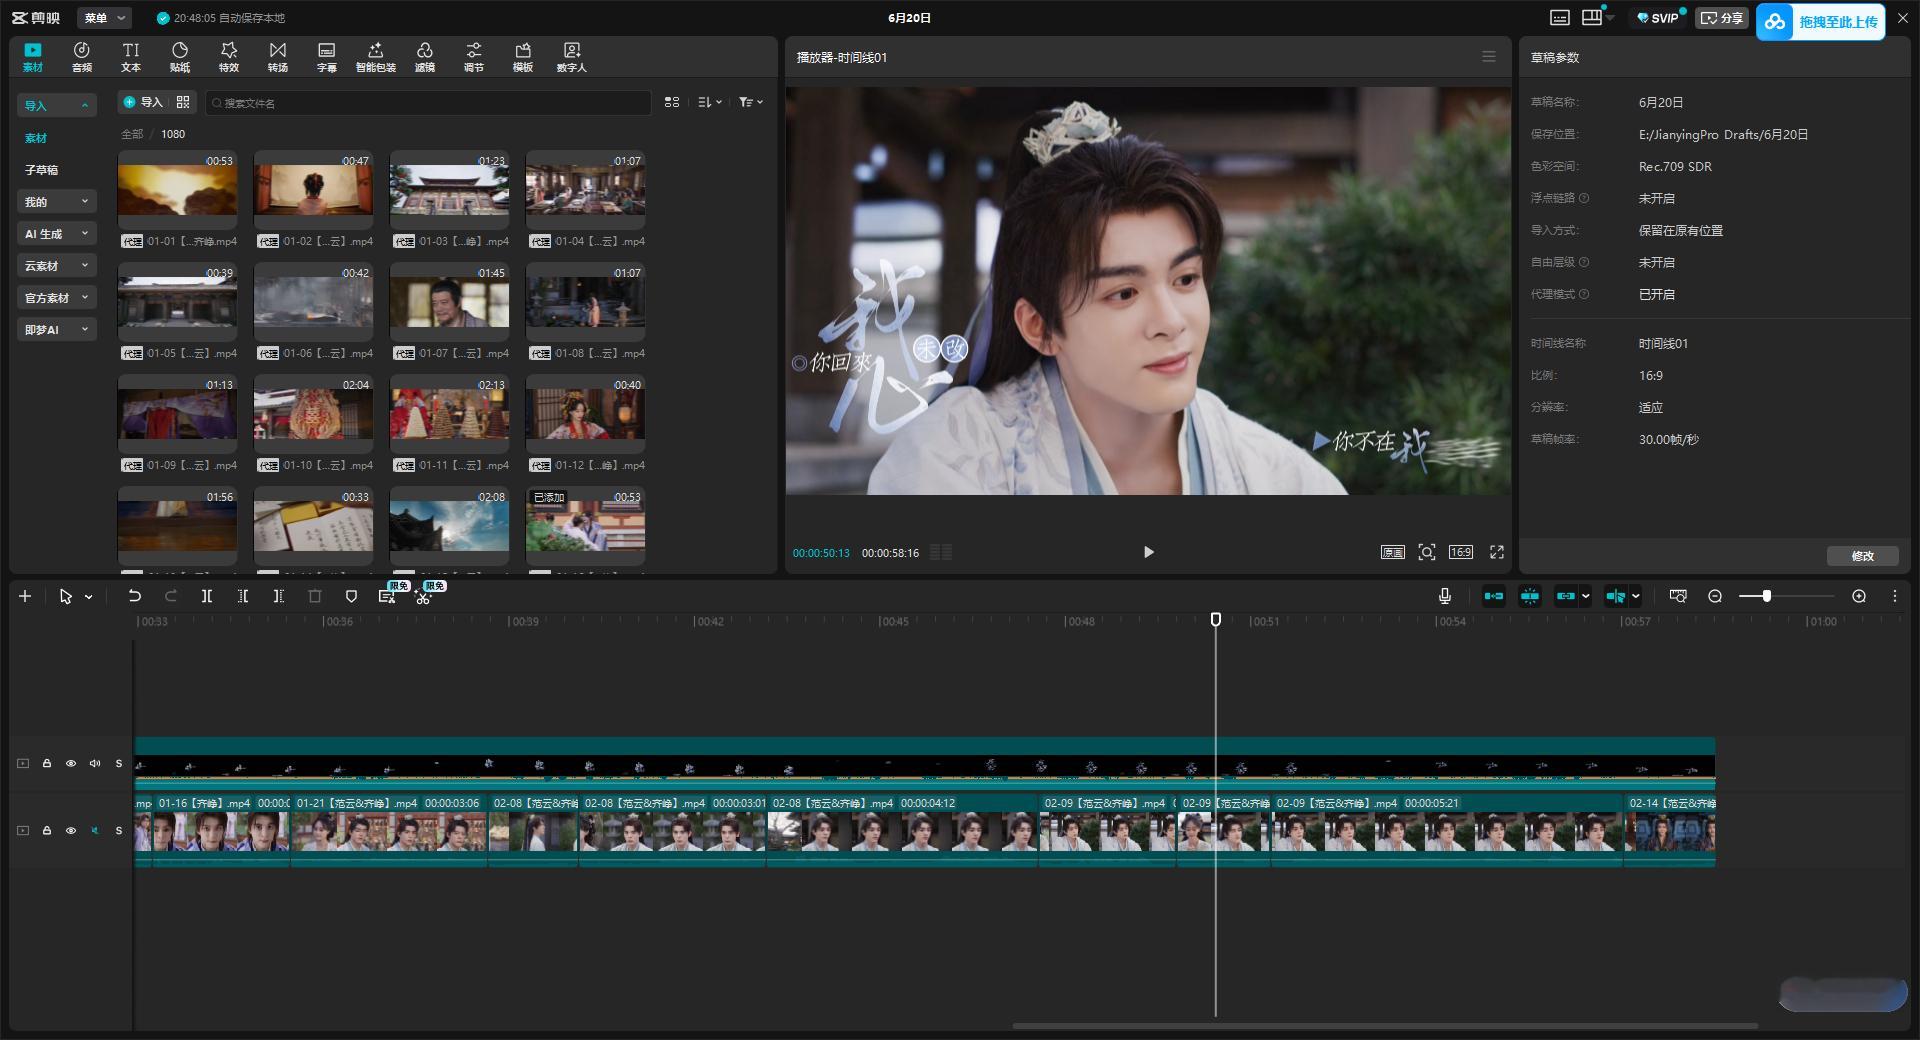Image resolution: width=1920 pixels, height=1040 pixels.
Task: Click the 导入 import button with plus icon
Action: coord(142,102)
